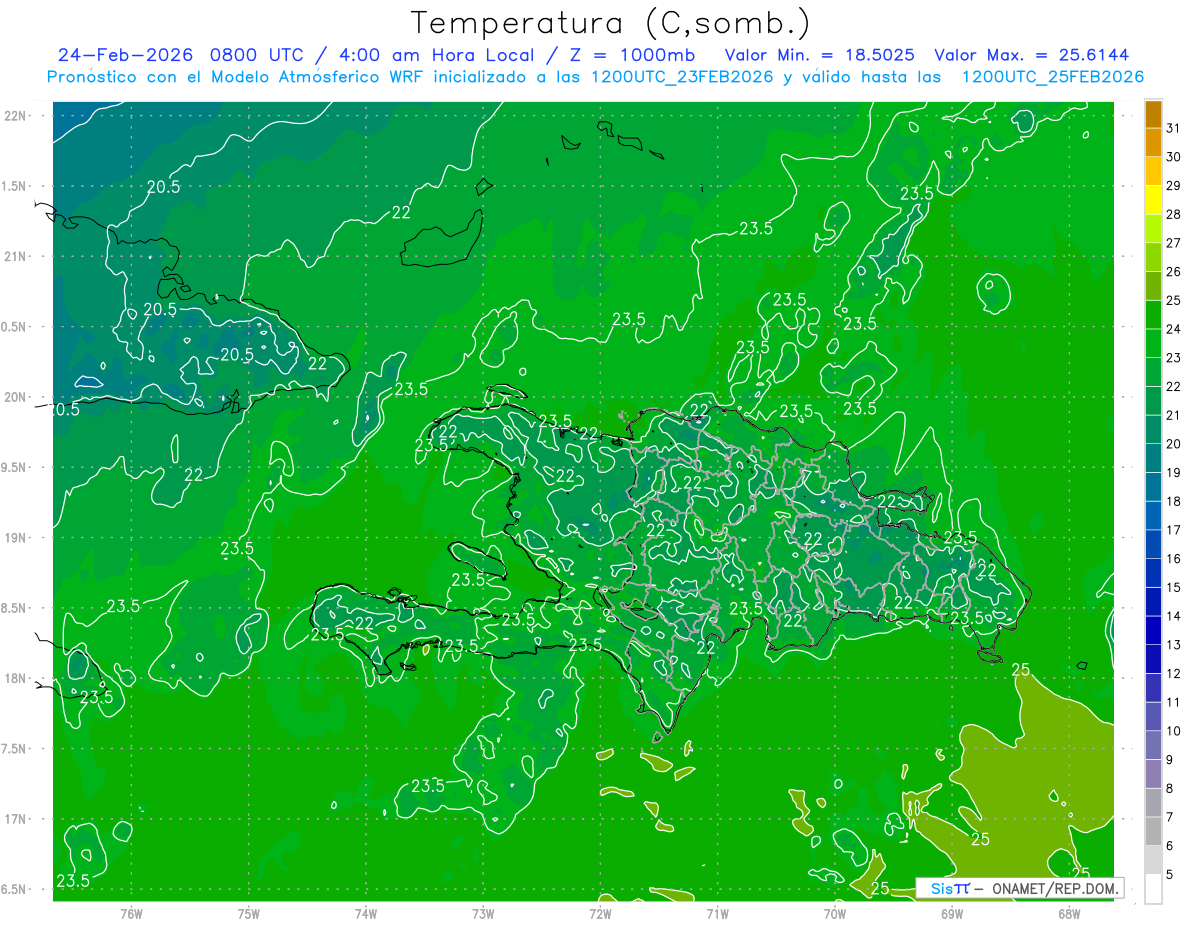This screenshot has width=1200, height=927.
Task: Click the brown top swatch above 31
Action: click(1153, 114)
